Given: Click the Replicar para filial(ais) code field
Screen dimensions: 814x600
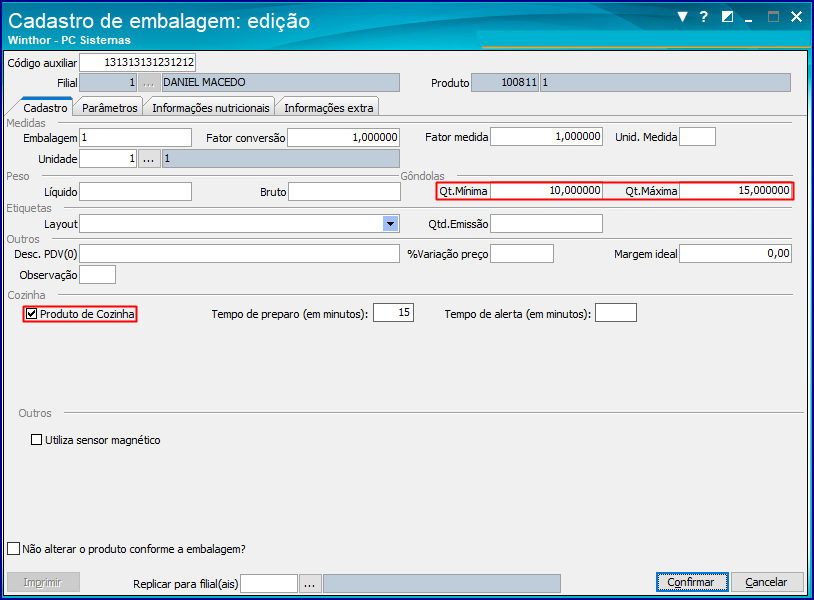Looking at the screenshot, I should point(269,584).
